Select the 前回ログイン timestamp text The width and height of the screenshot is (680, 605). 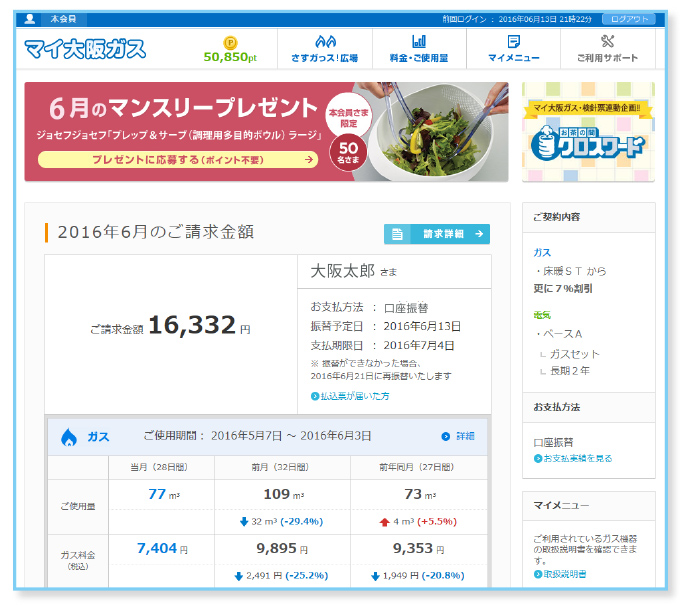[517, 19]
